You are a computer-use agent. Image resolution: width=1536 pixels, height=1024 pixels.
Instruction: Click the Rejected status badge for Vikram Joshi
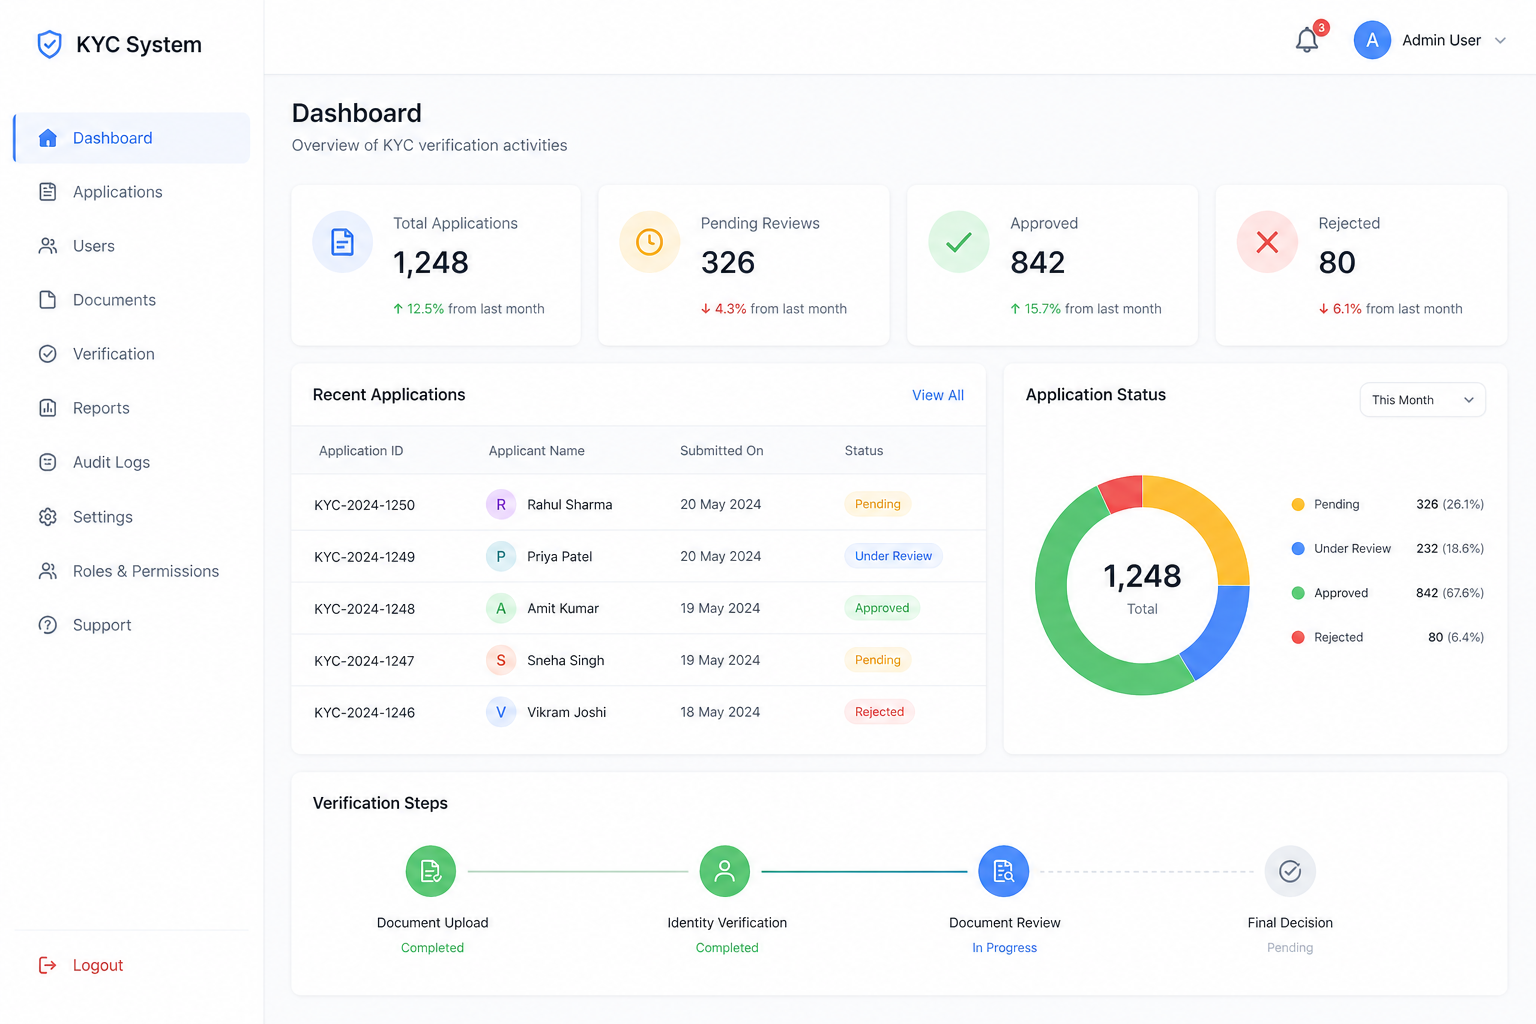click(879, 712)
